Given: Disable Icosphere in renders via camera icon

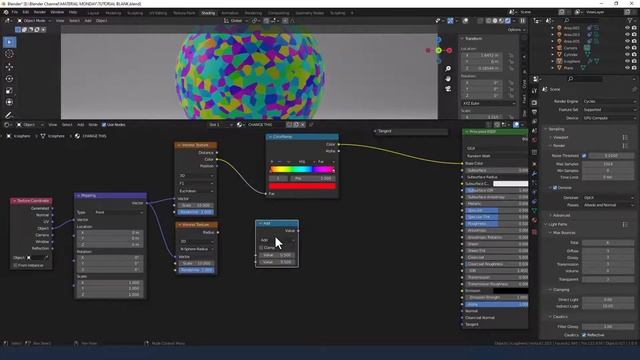Looking at the screenshot, I should pyautogui.click(x=634, y=61).
